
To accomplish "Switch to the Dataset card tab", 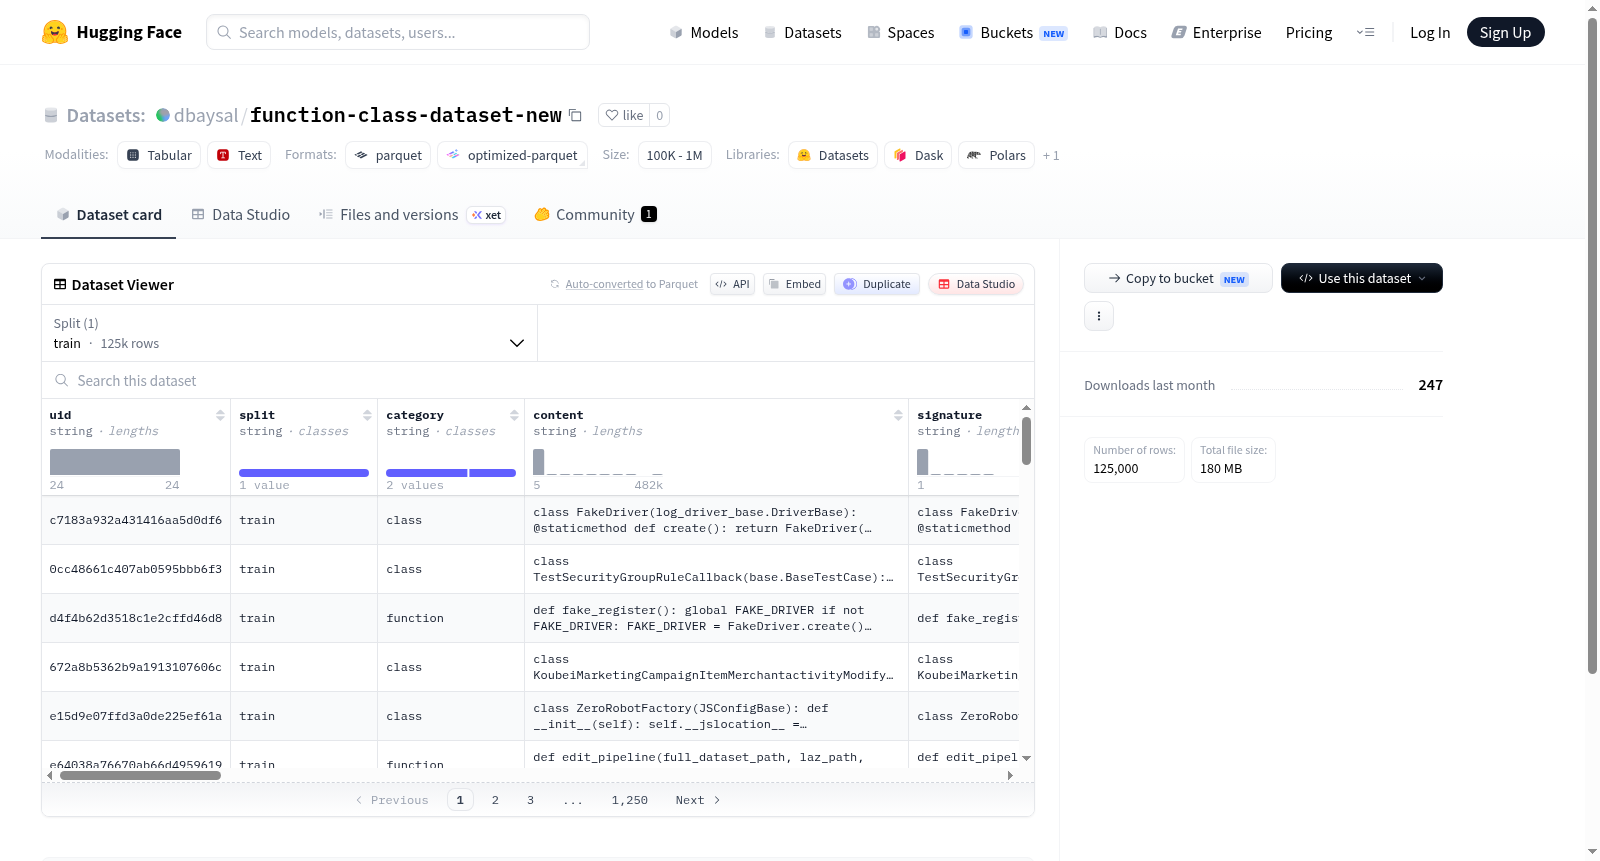I will (108, 214).
